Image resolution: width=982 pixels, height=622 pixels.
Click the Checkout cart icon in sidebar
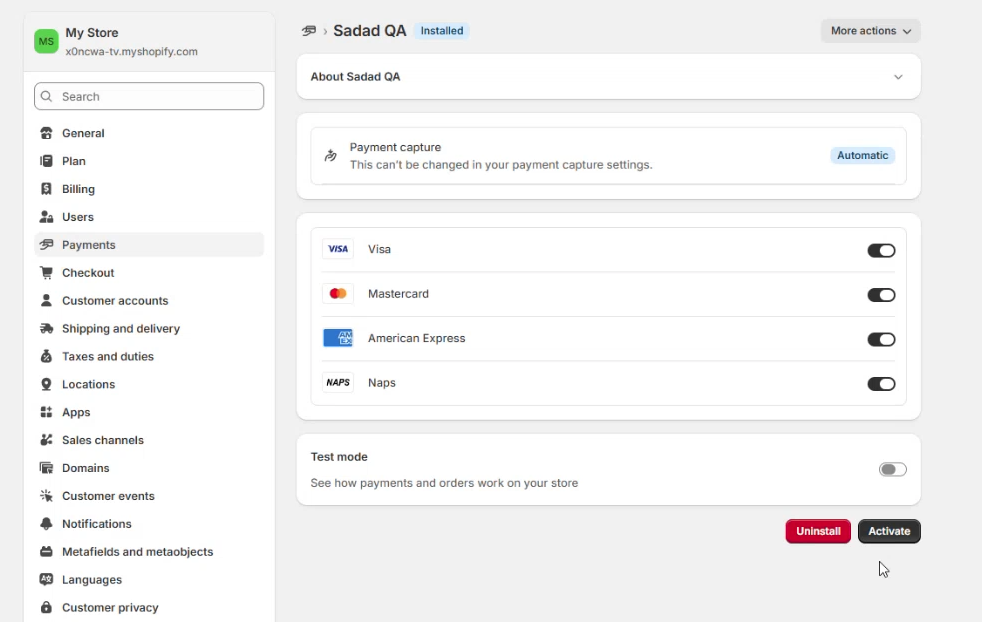click(46, 273)
